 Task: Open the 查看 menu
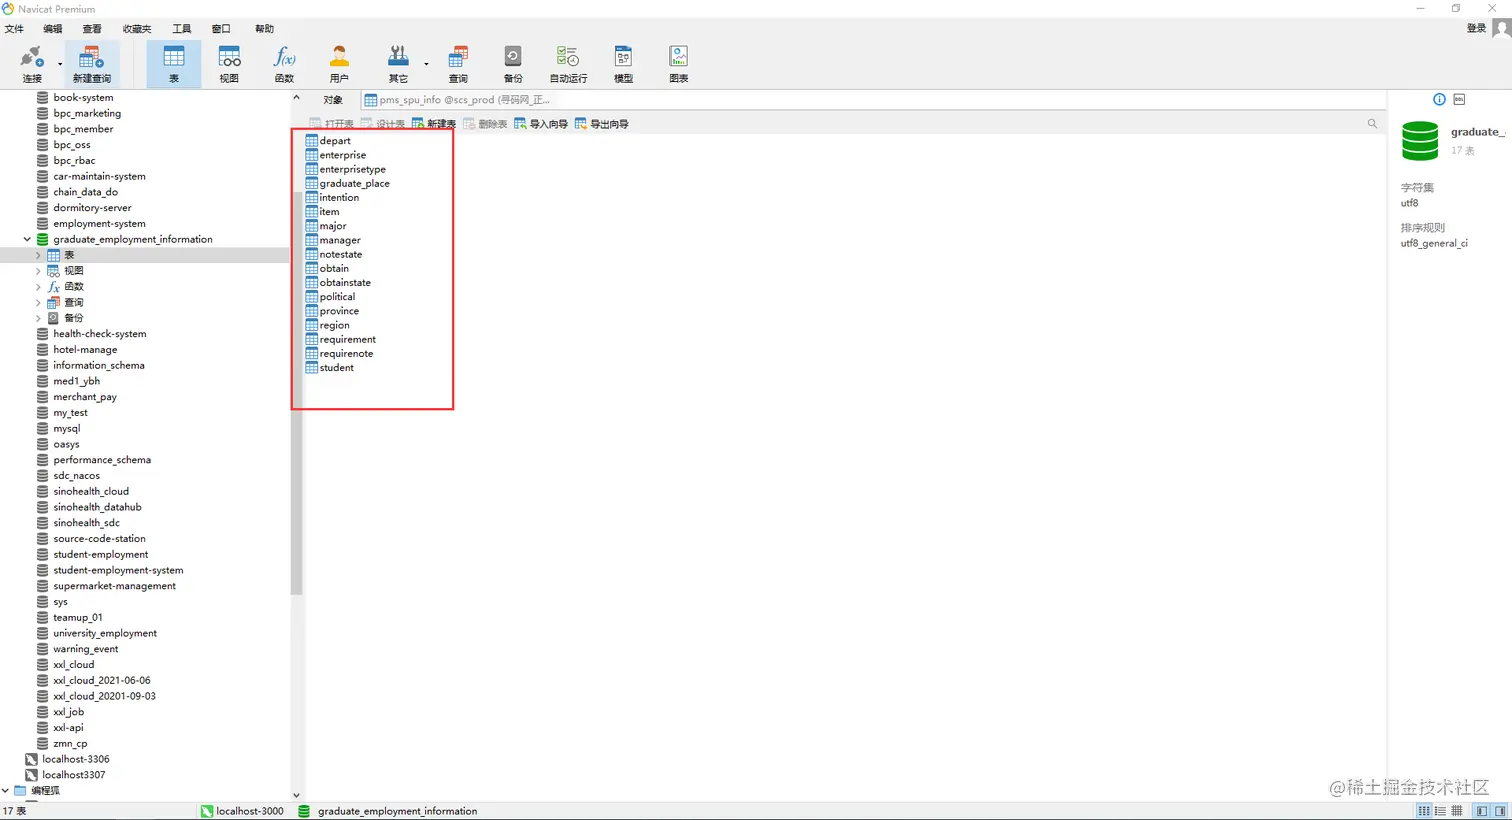(92, 29)
